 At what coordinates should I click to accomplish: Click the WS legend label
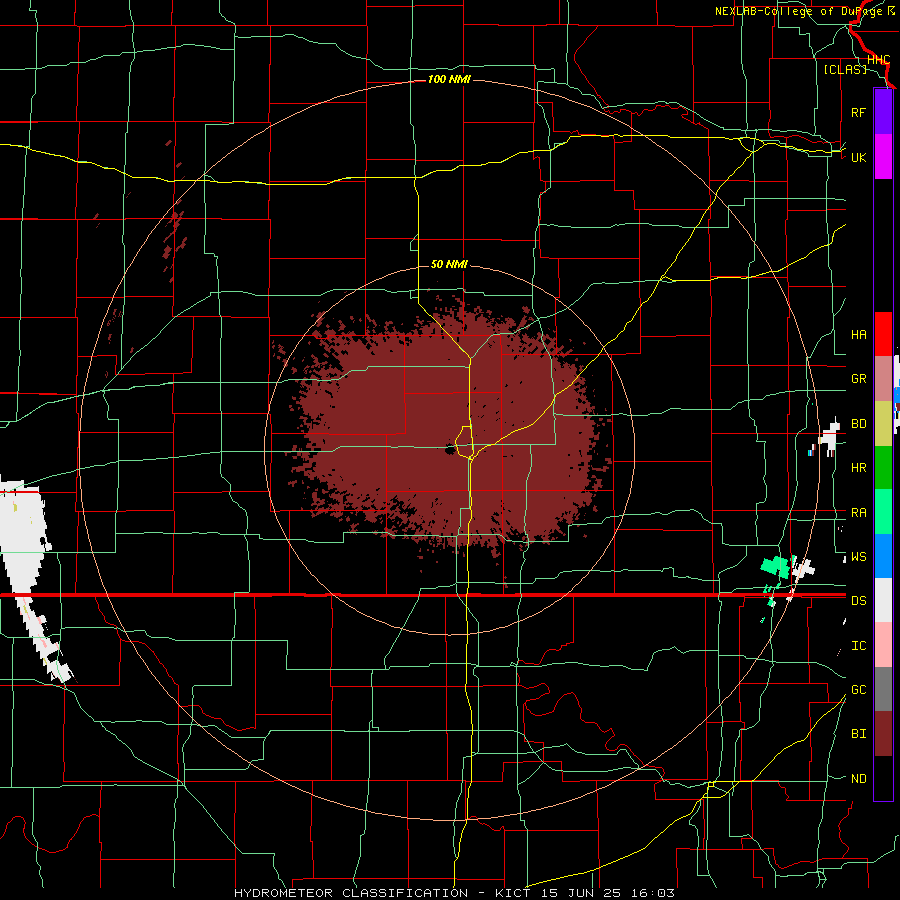coord(858,557)
